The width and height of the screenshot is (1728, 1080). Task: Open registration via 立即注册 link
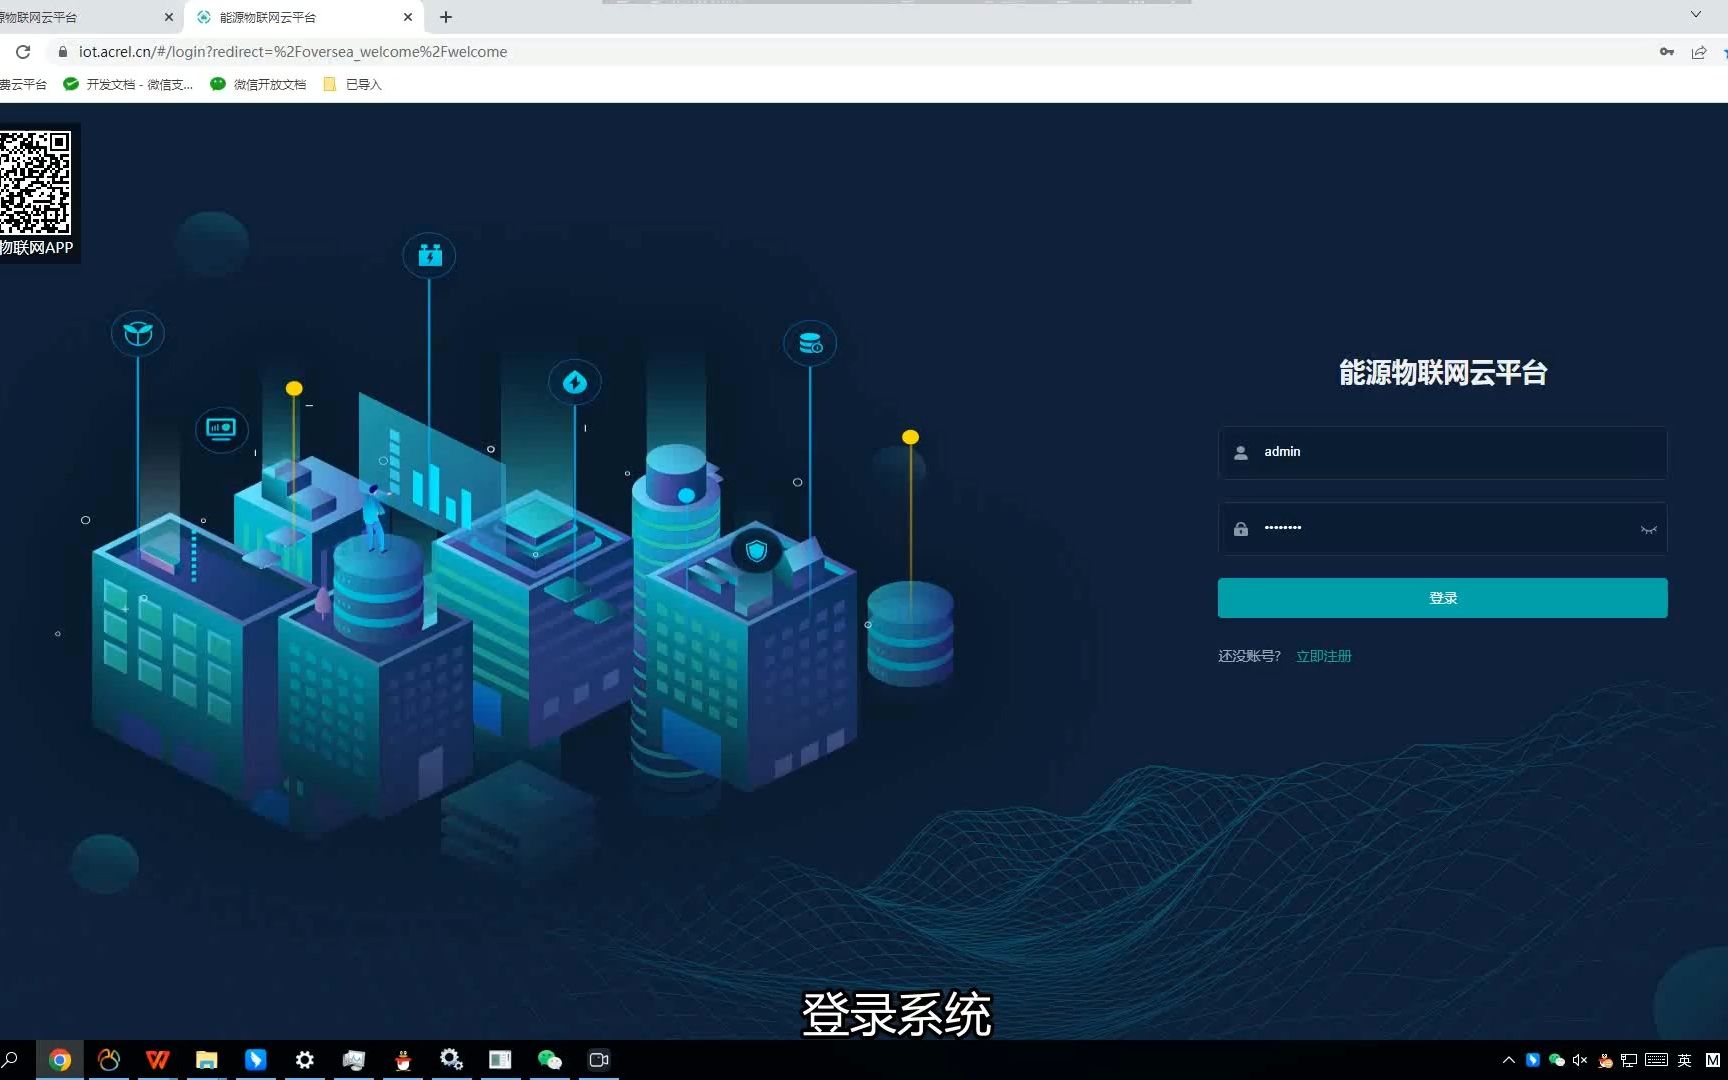tap(1322, 655)
